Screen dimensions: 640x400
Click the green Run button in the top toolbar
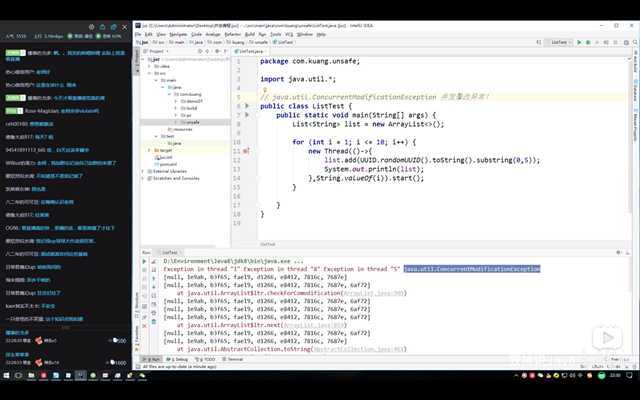tap(581, 43)
